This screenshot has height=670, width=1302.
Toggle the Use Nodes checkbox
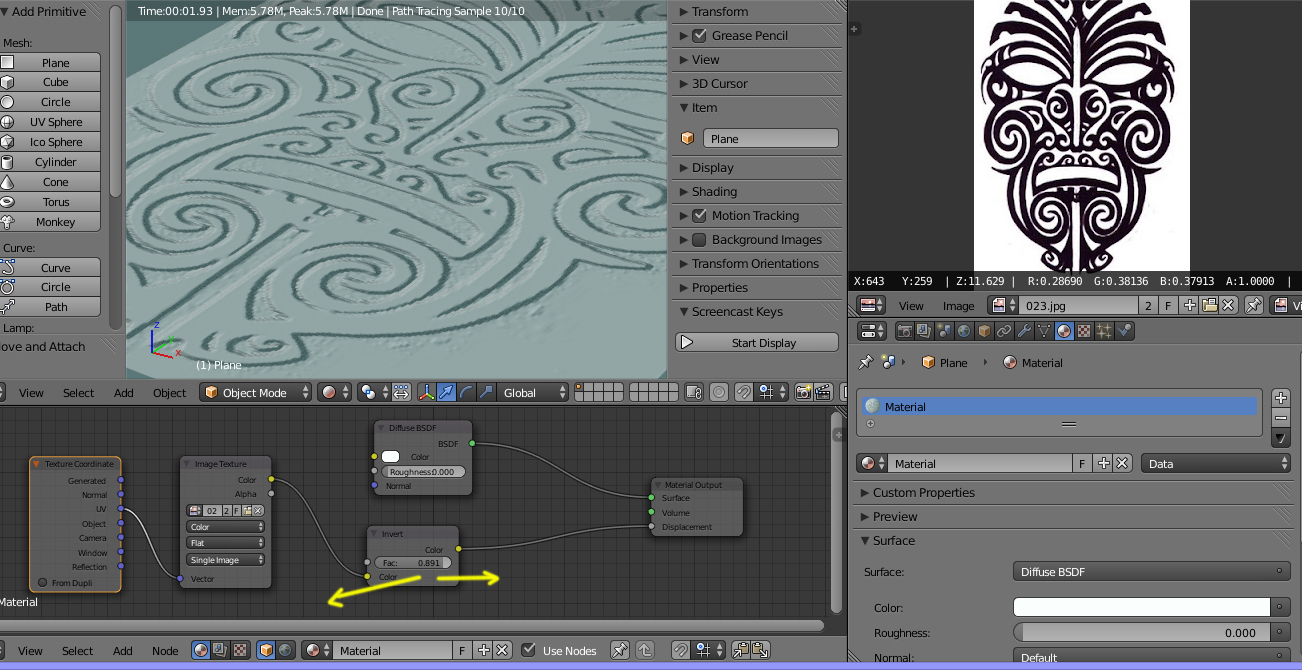click(x=529, y=651)
